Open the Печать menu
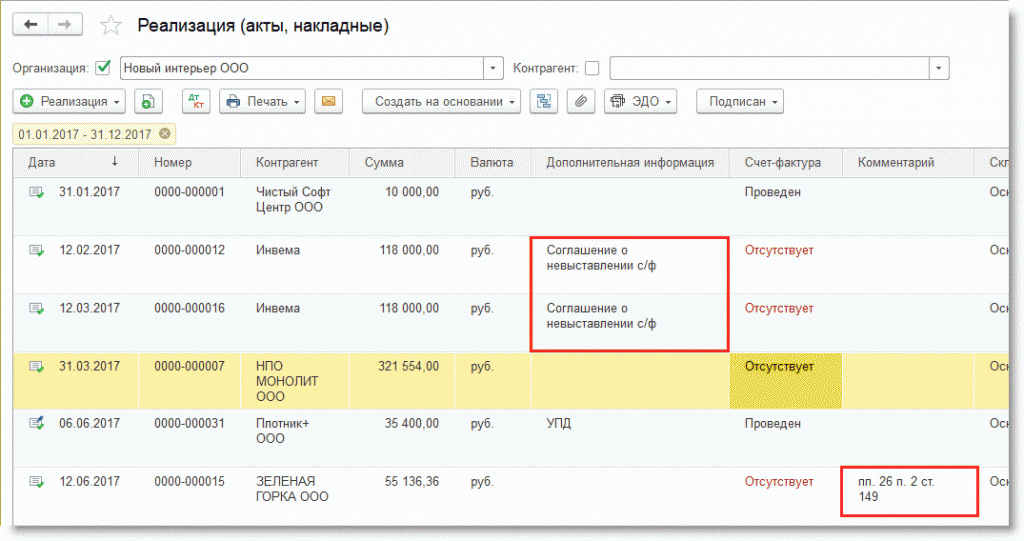1024x541 pixels. 262,101
